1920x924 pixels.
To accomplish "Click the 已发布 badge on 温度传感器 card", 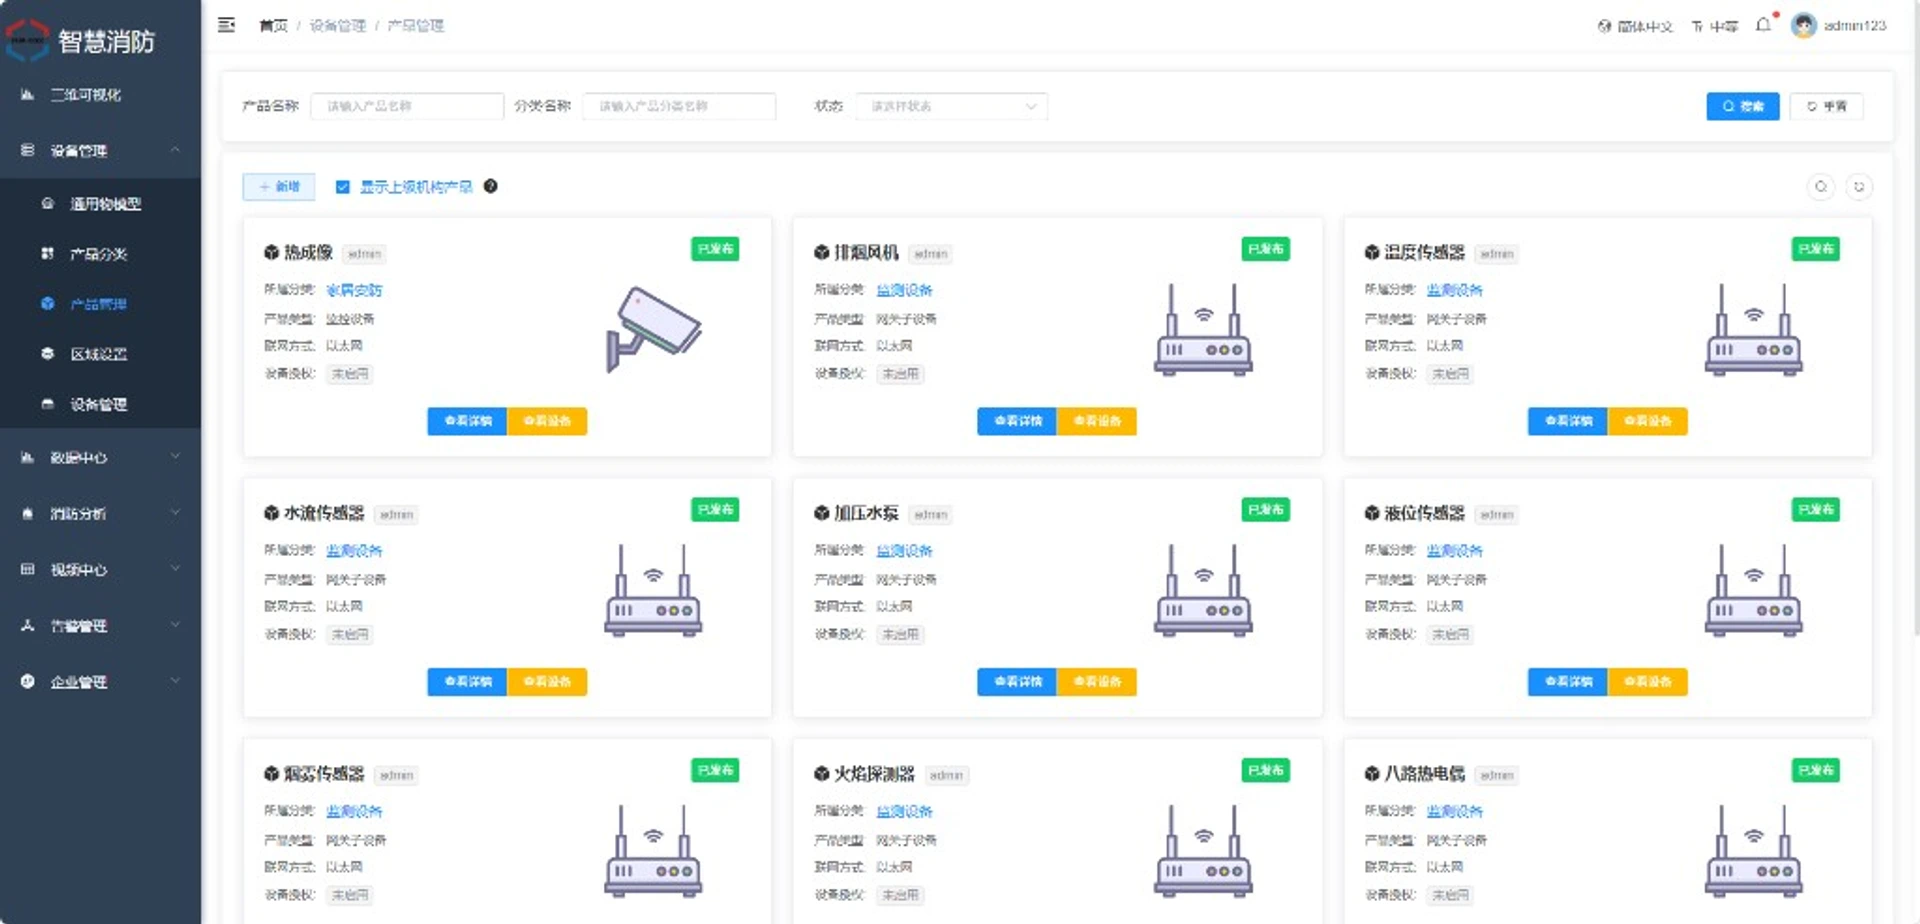I will pyautogui.click(x=1815, y=249).
